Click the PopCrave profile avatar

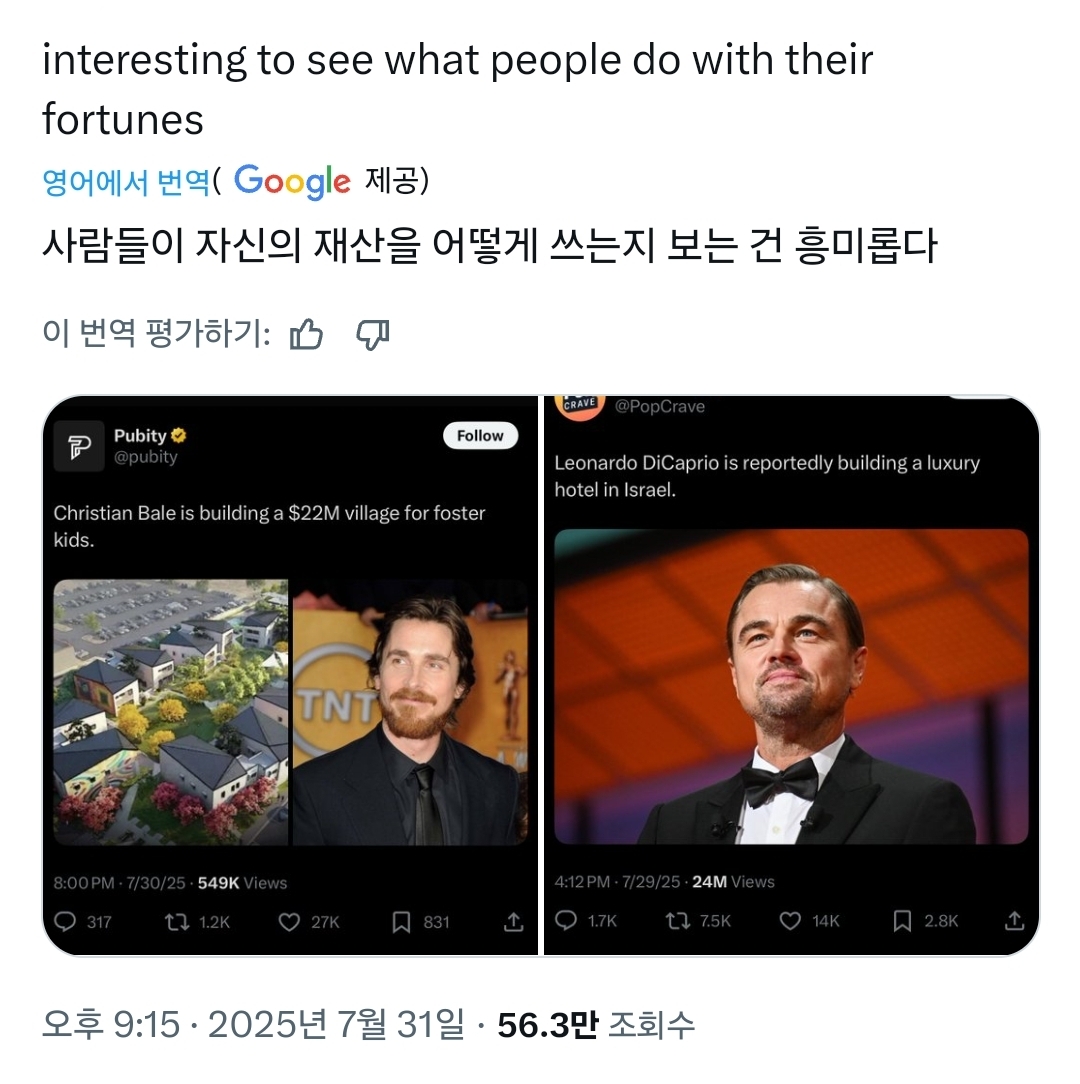(x=580, y=404)
